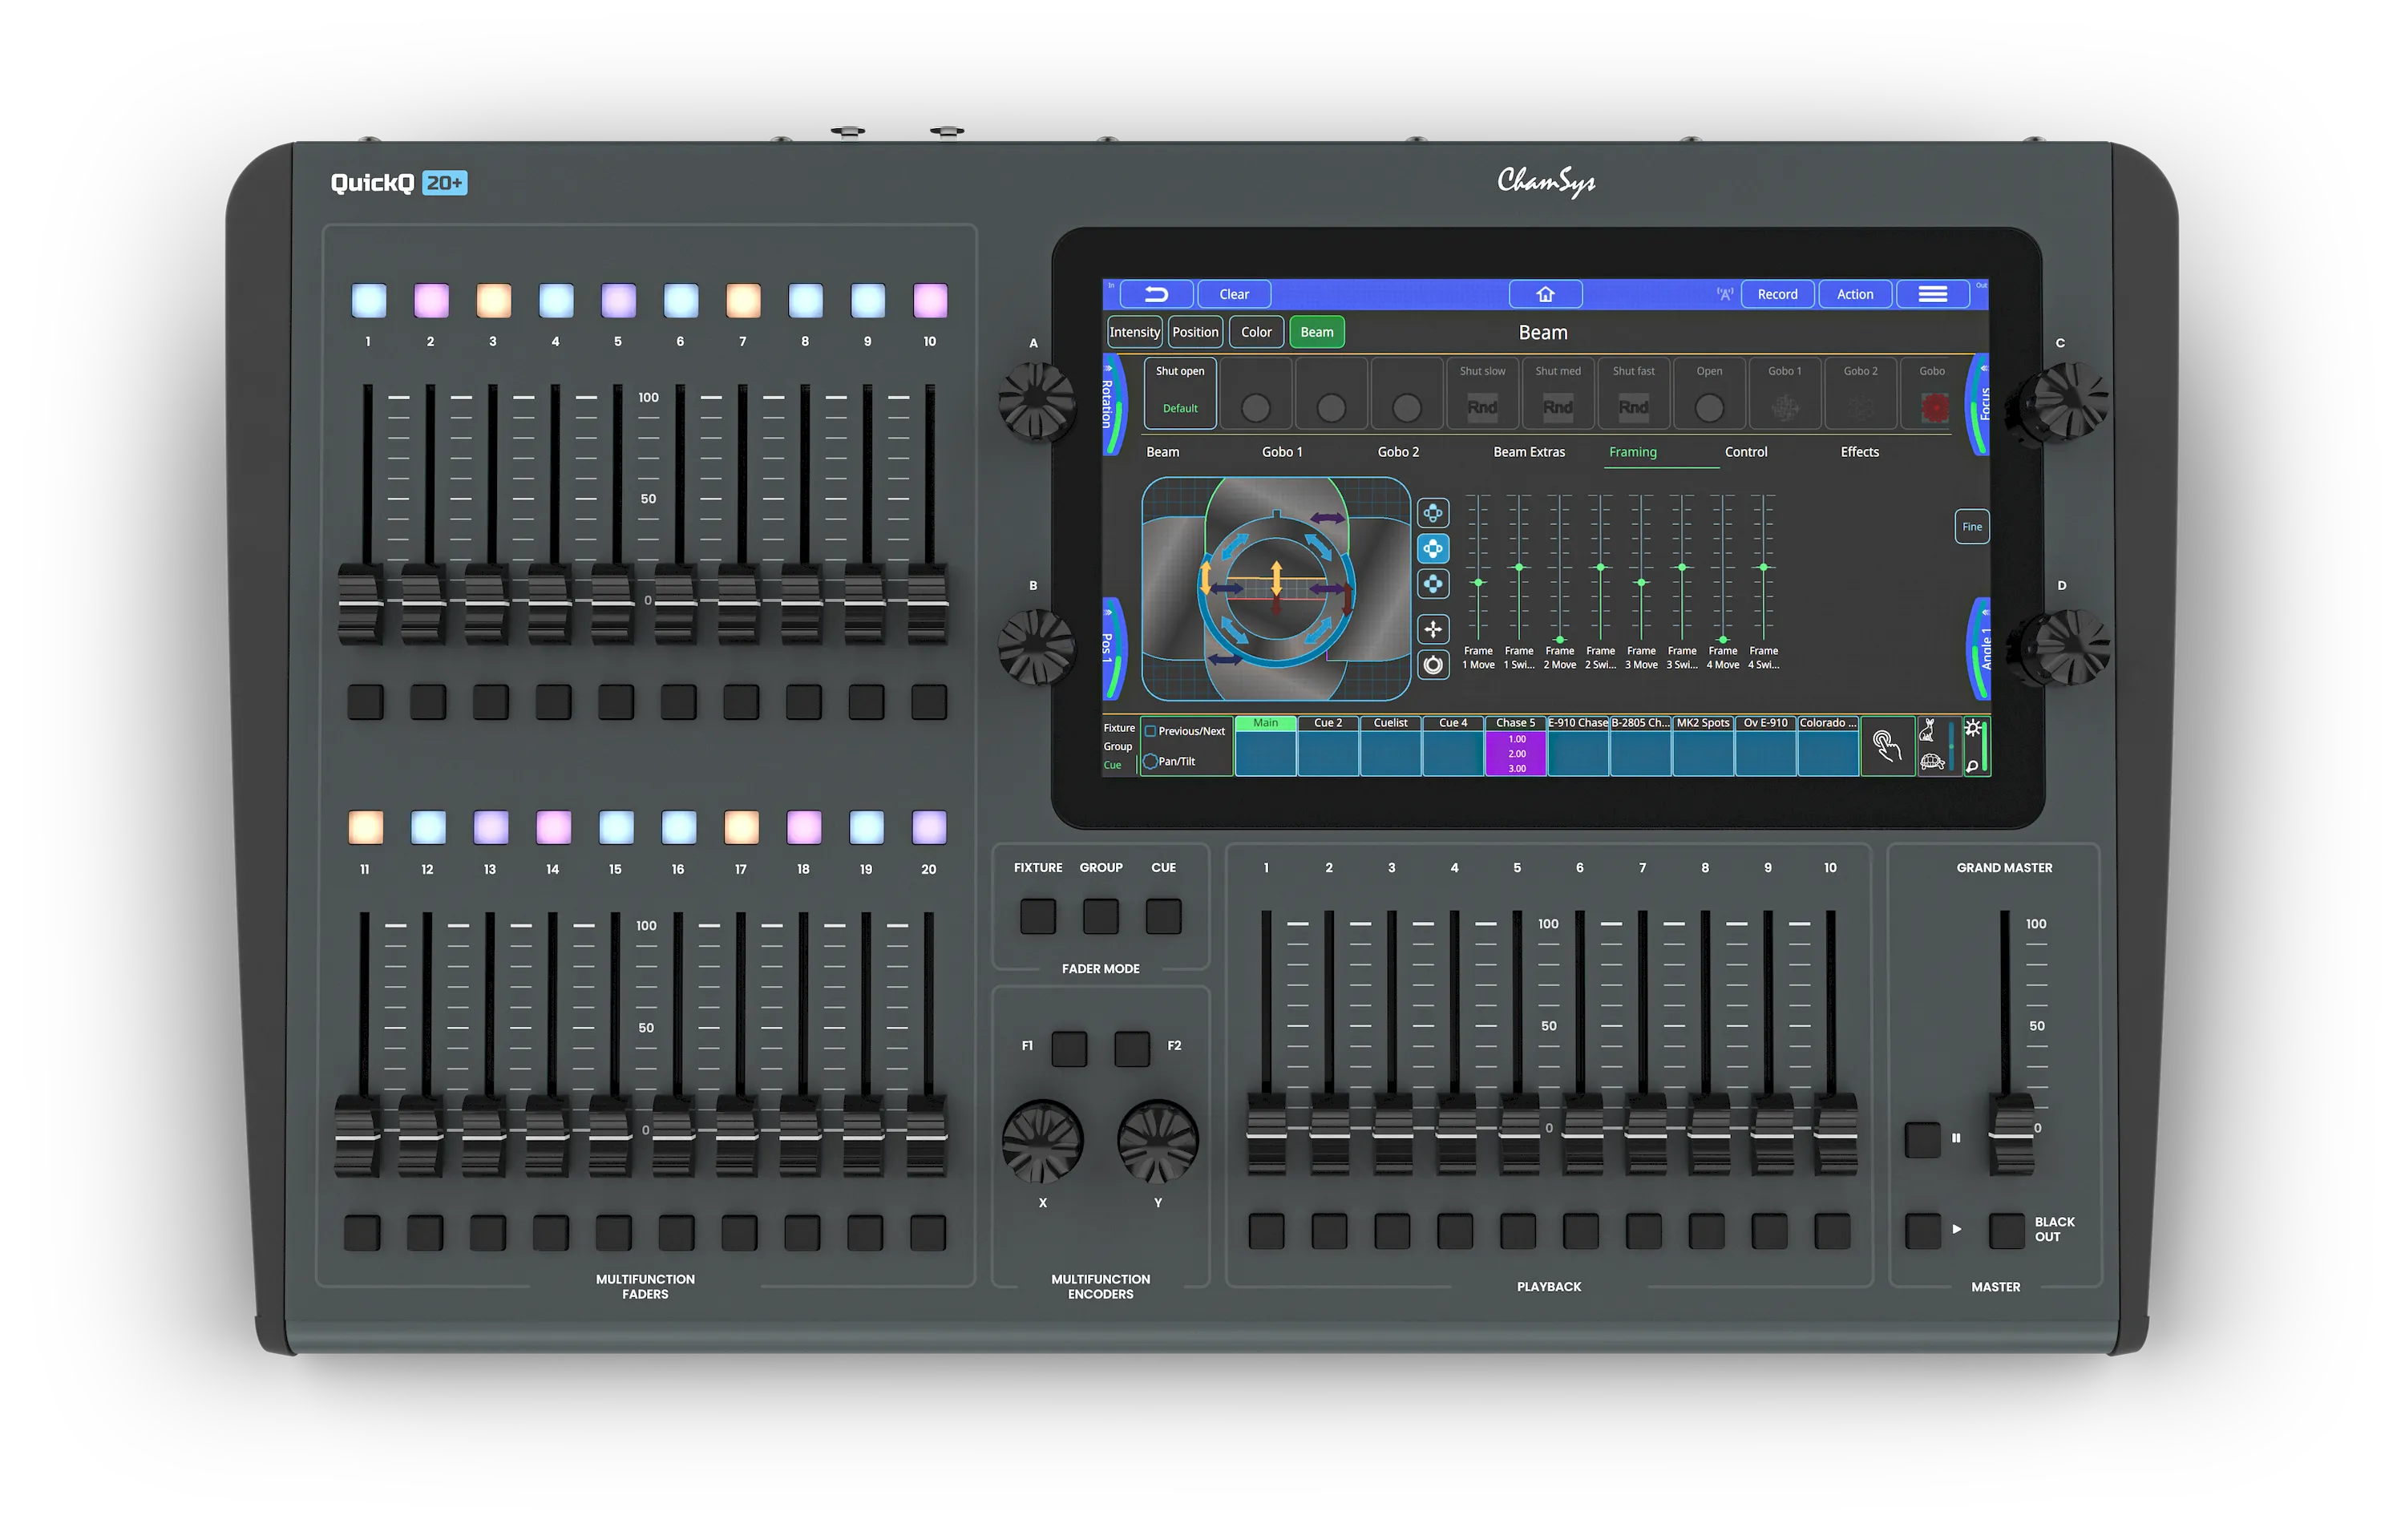Tap the BLACK OUT hardware button

click(x=2006, y=1231)
